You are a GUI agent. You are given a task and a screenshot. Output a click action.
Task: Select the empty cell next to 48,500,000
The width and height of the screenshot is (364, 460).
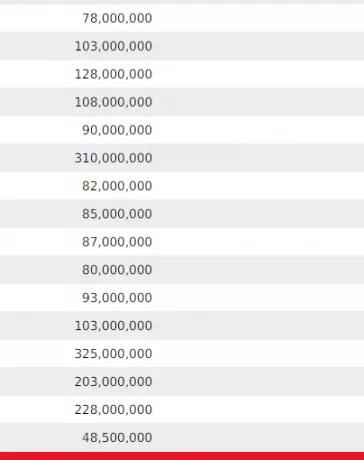261,438
